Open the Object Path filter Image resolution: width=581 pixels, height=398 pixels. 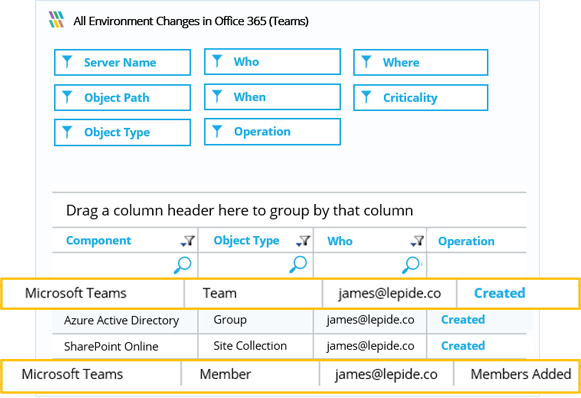click(122, 97)
